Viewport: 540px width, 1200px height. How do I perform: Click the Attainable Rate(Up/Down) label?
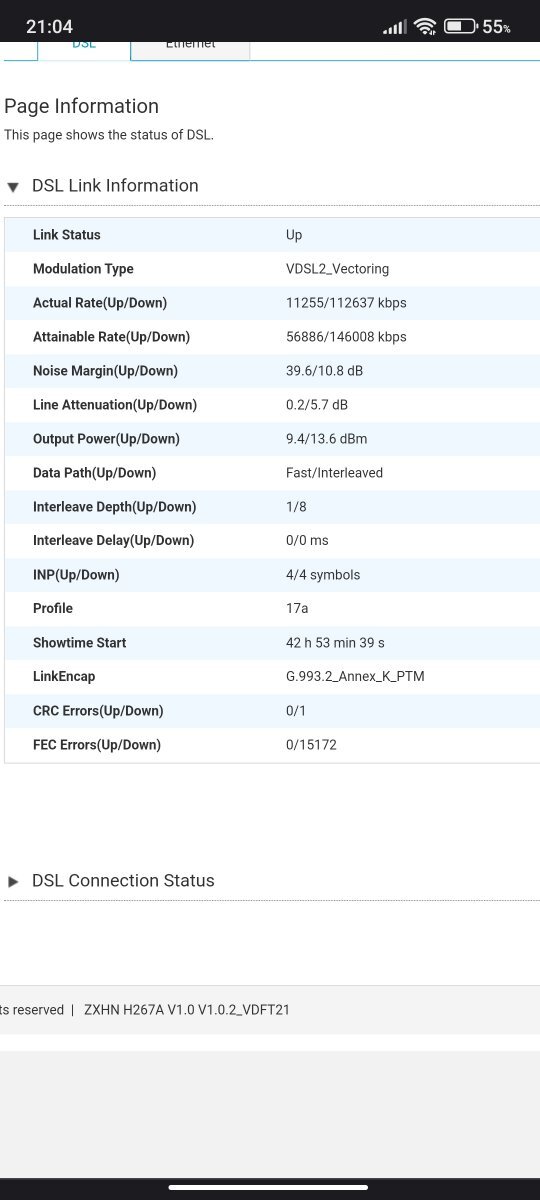[x=111, y=337]
